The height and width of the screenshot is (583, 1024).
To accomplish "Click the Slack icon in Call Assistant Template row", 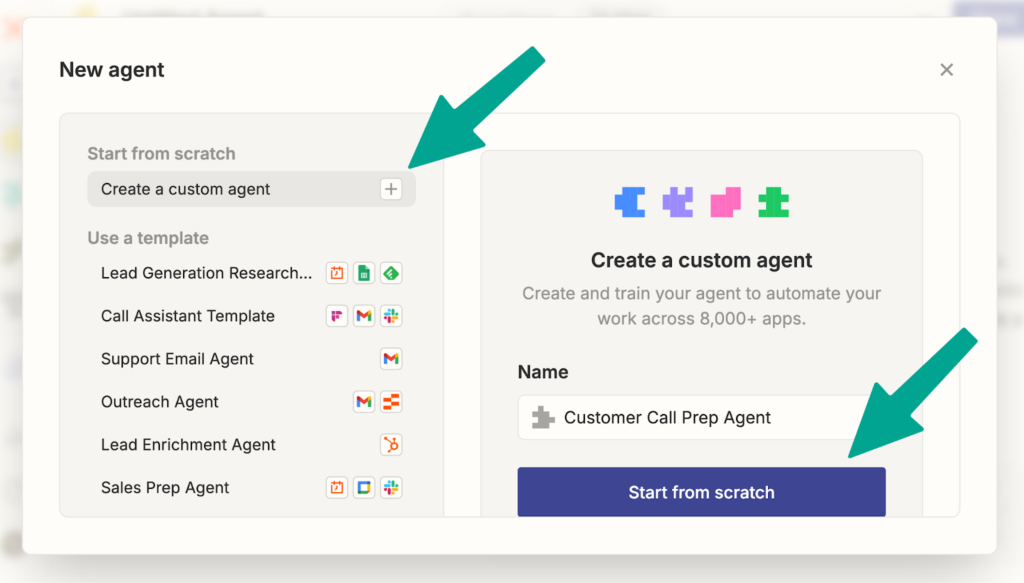I will [391, 316].
